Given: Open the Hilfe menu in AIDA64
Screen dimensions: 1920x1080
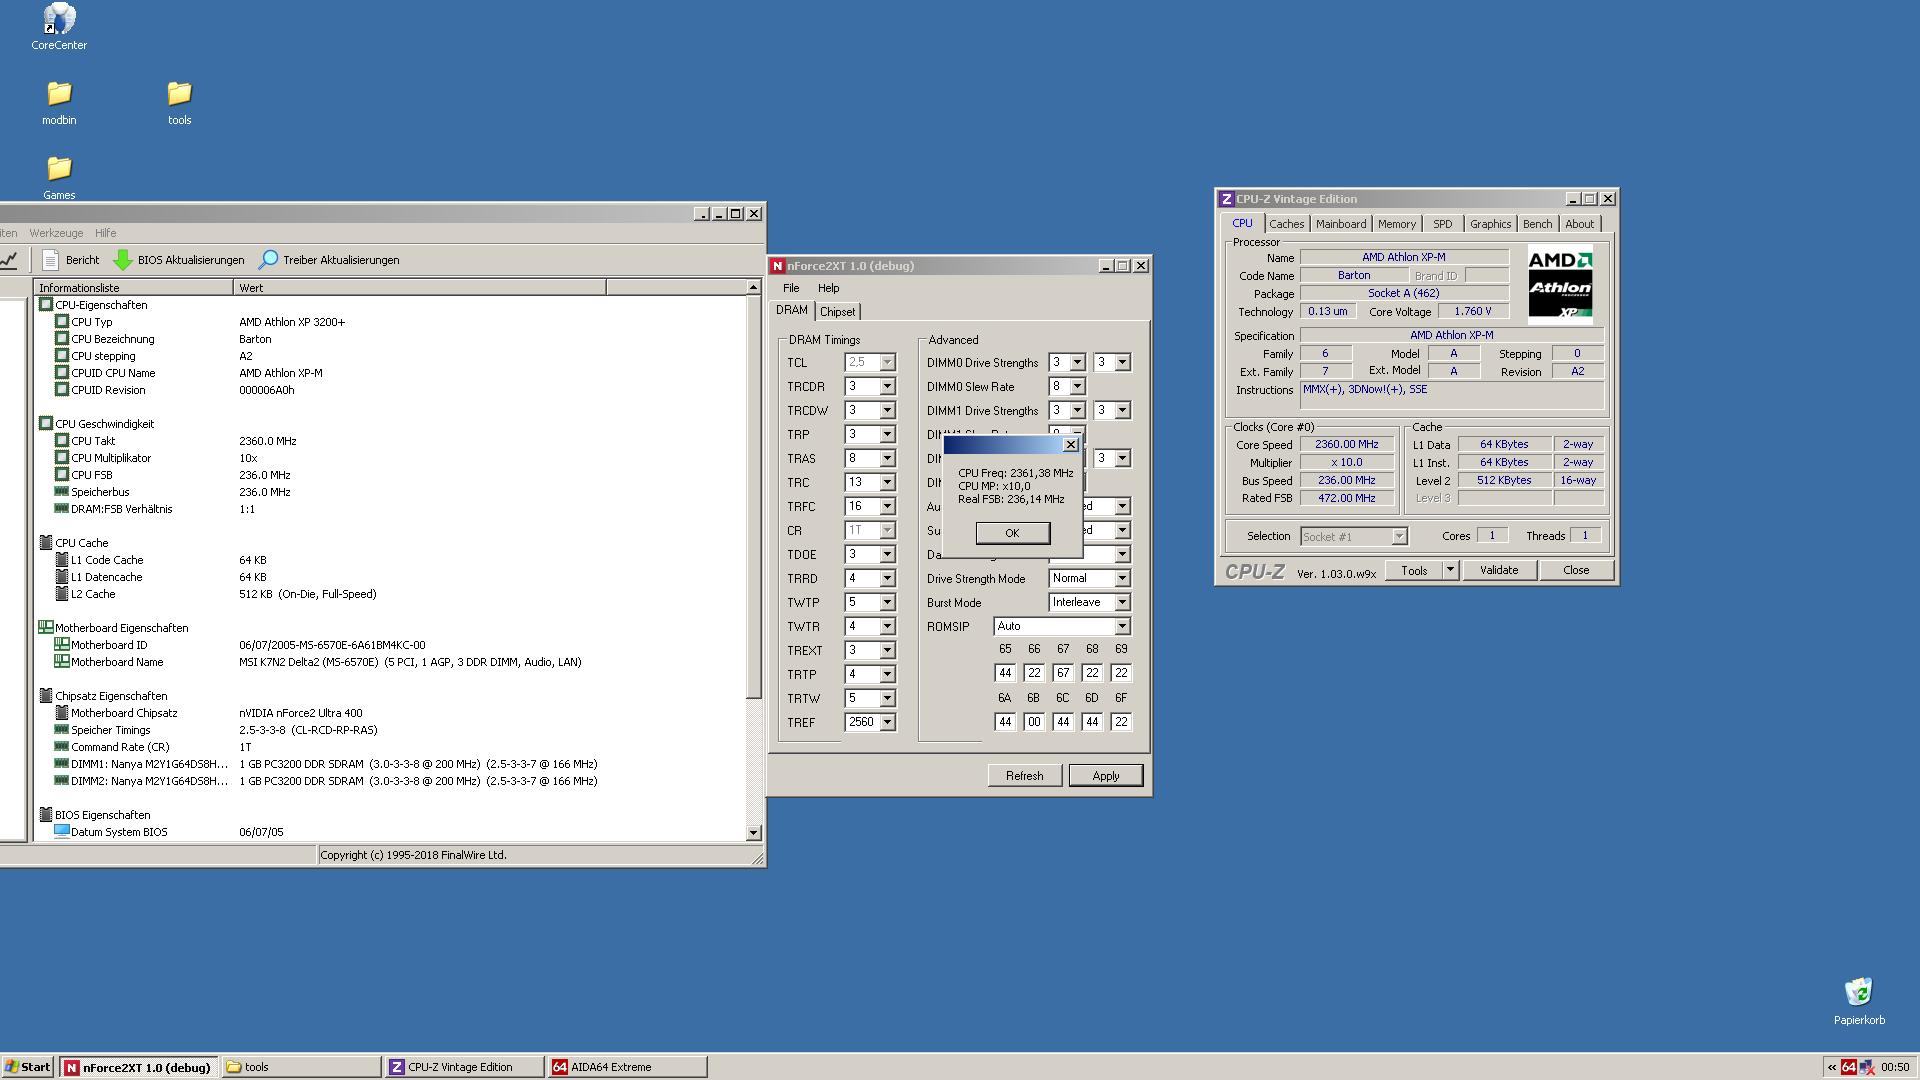Looking at the screenshot, I should (105, 233).
